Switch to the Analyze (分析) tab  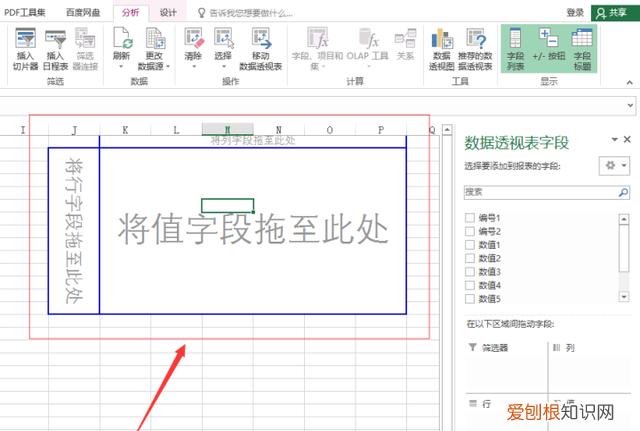click(x=131, y=13)
